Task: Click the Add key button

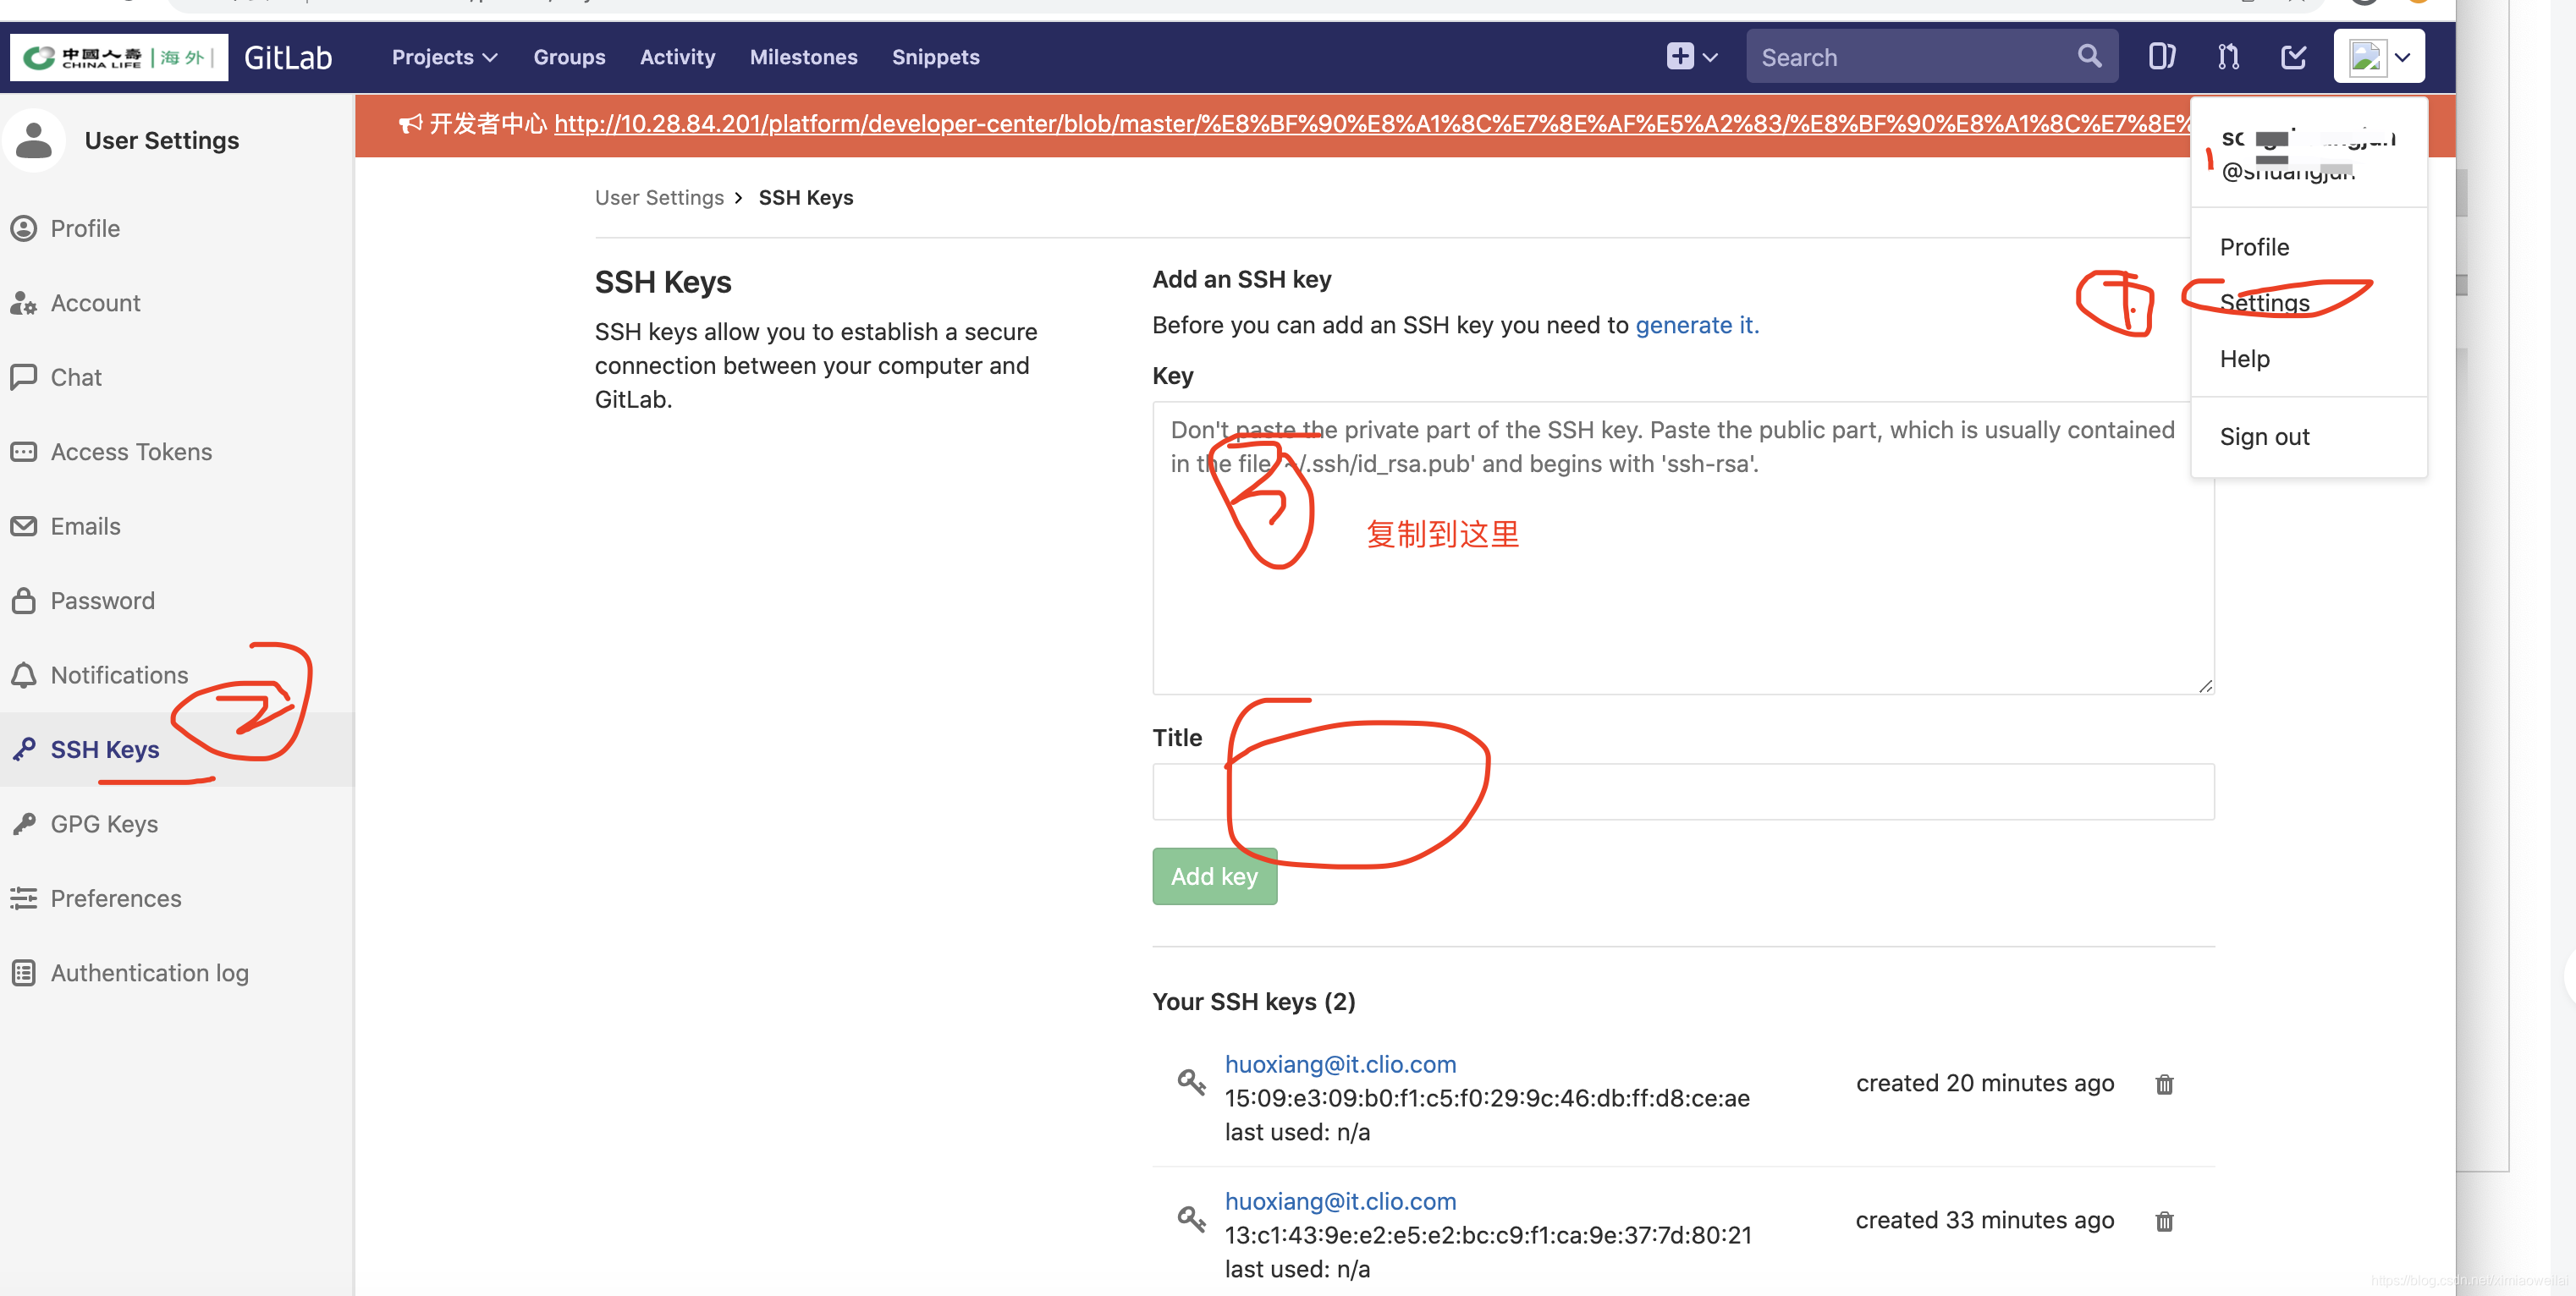Action: coord(1214,876)
